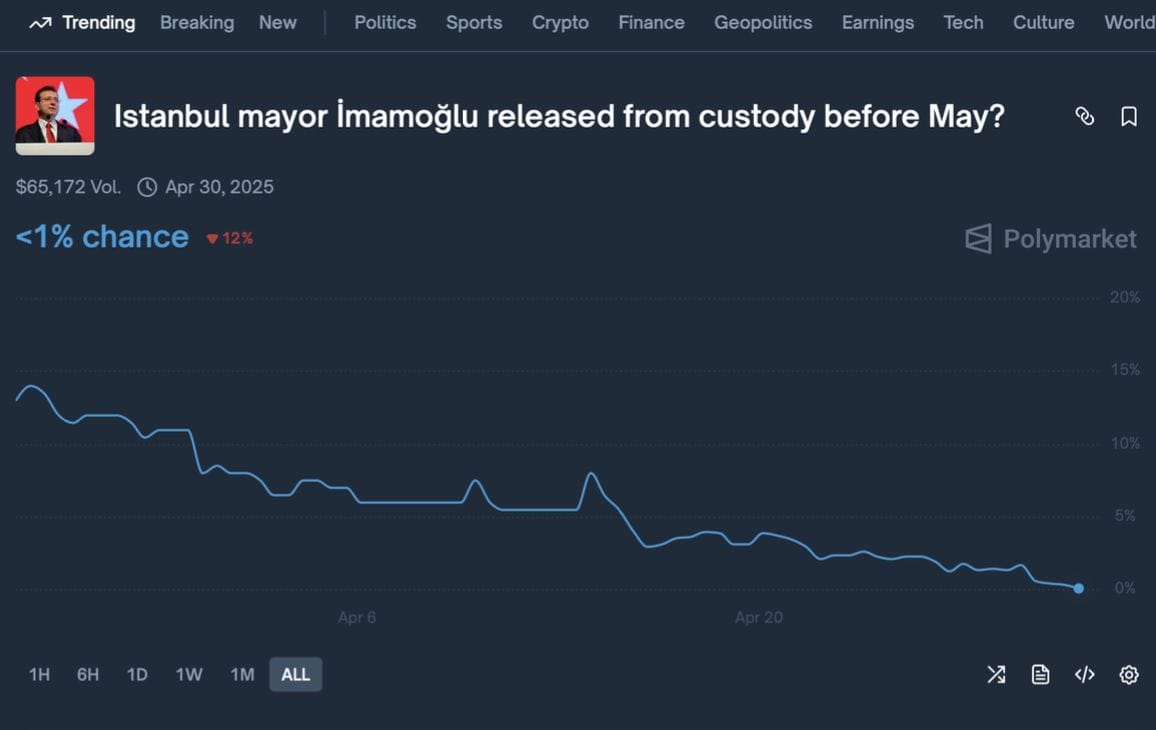Open chart settings gear
Image resolution: width=1156 pixels, height=730 pixels.
pyautogui.click(x=1129, y=674)
